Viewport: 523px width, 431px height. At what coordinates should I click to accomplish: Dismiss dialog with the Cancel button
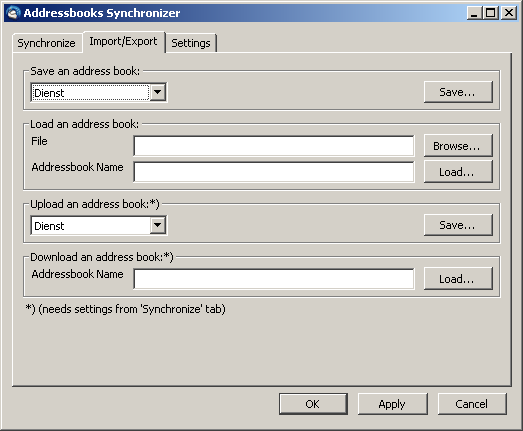point(472,404)
